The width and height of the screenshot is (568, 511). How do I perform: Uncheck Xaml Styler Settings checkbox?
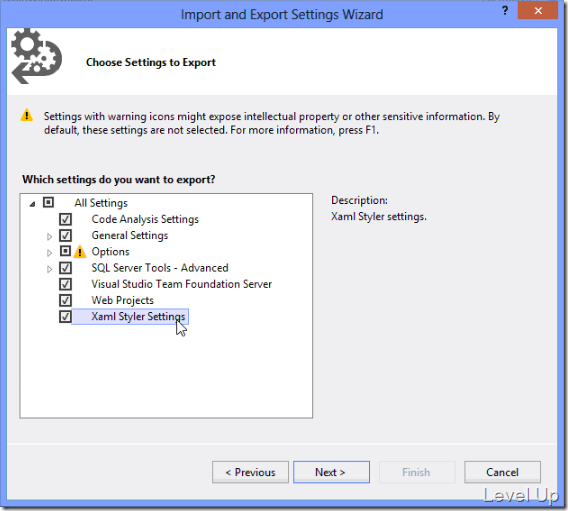click(65, 317)
